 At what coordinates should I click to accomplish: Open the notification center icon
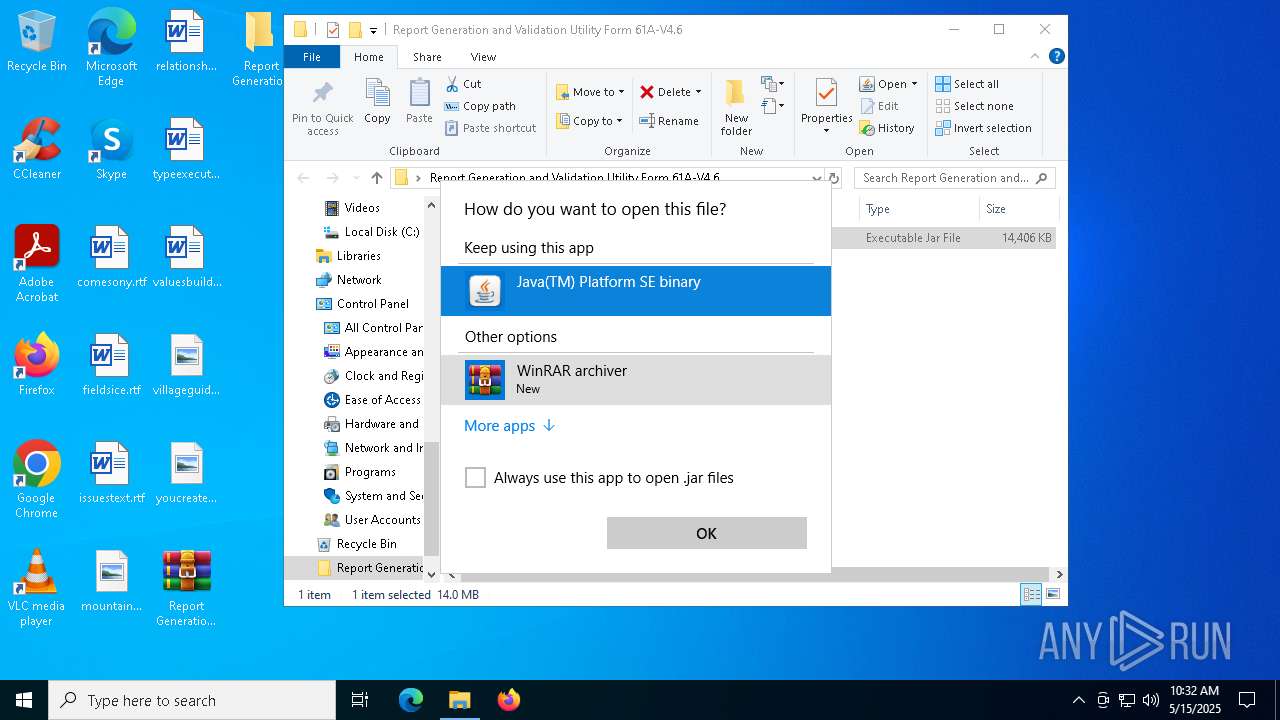click(1247, 700)
